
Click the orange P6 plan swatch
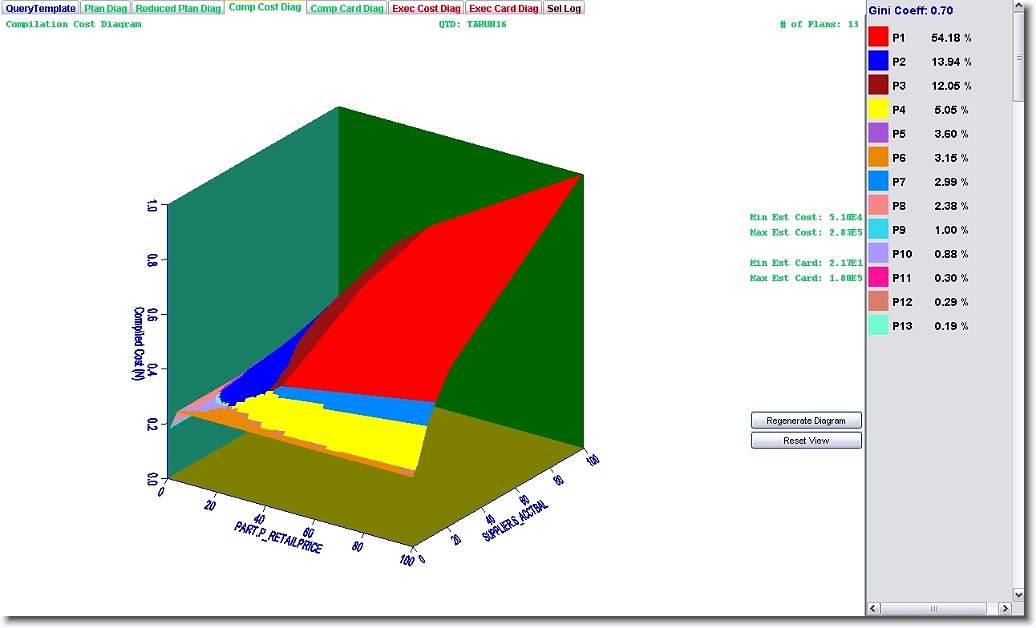(x=878, y=158)
